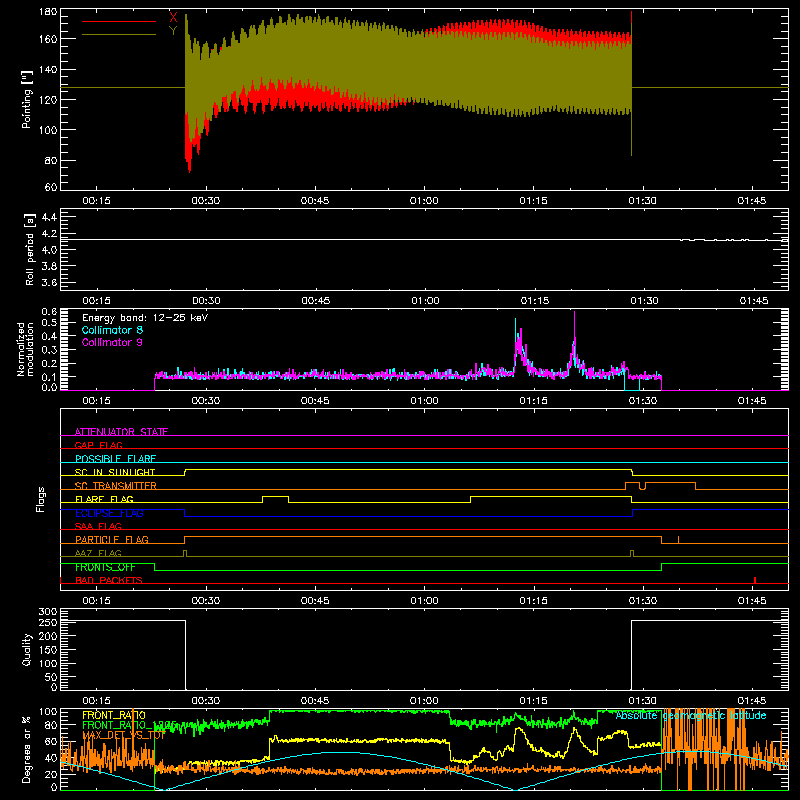This screenshot has width=800, height=800.
Task: Click the Flags axis title
Action: [41, 499]
